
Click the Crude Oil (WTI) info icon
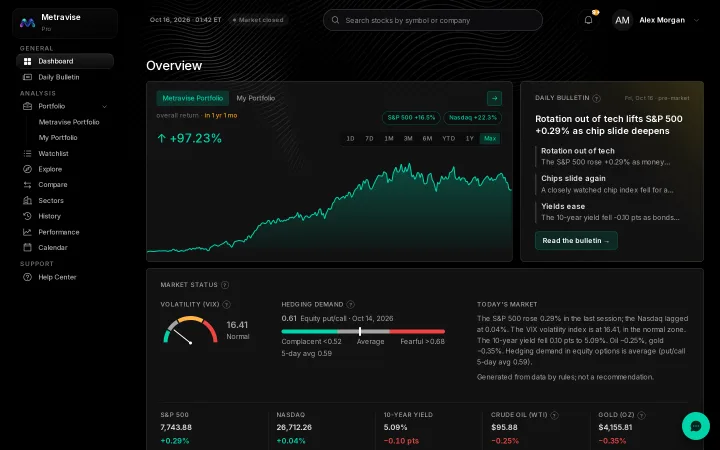[x=554, y=415]
